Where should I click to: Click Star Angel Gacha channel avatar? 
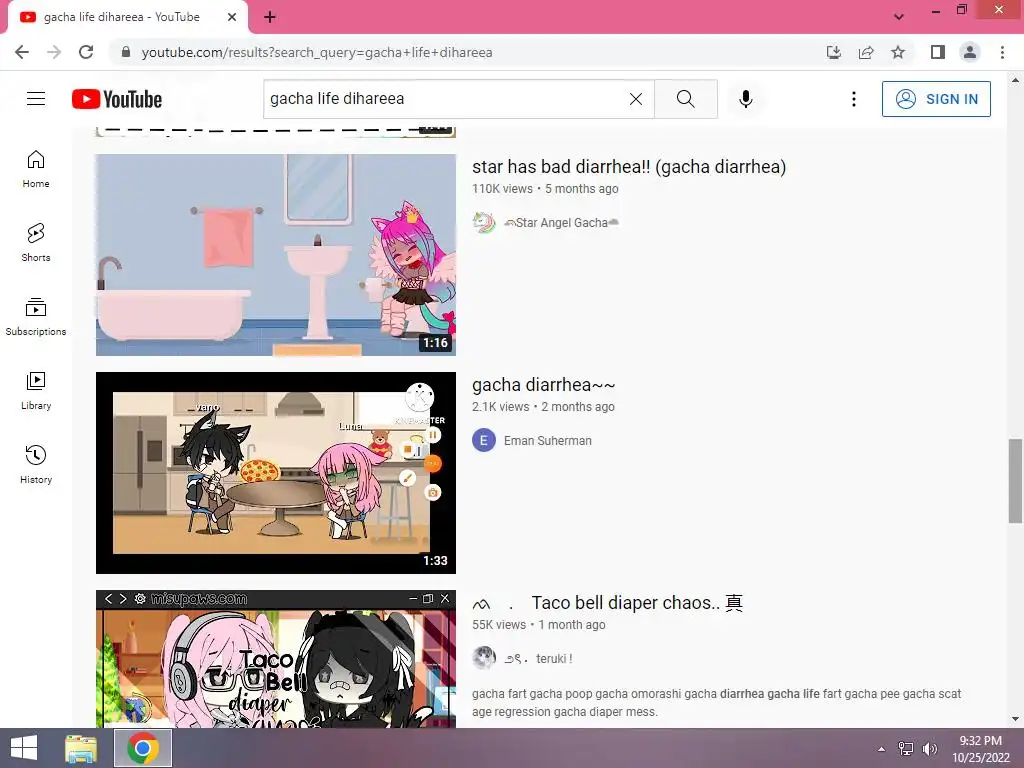tap(484, 223)
